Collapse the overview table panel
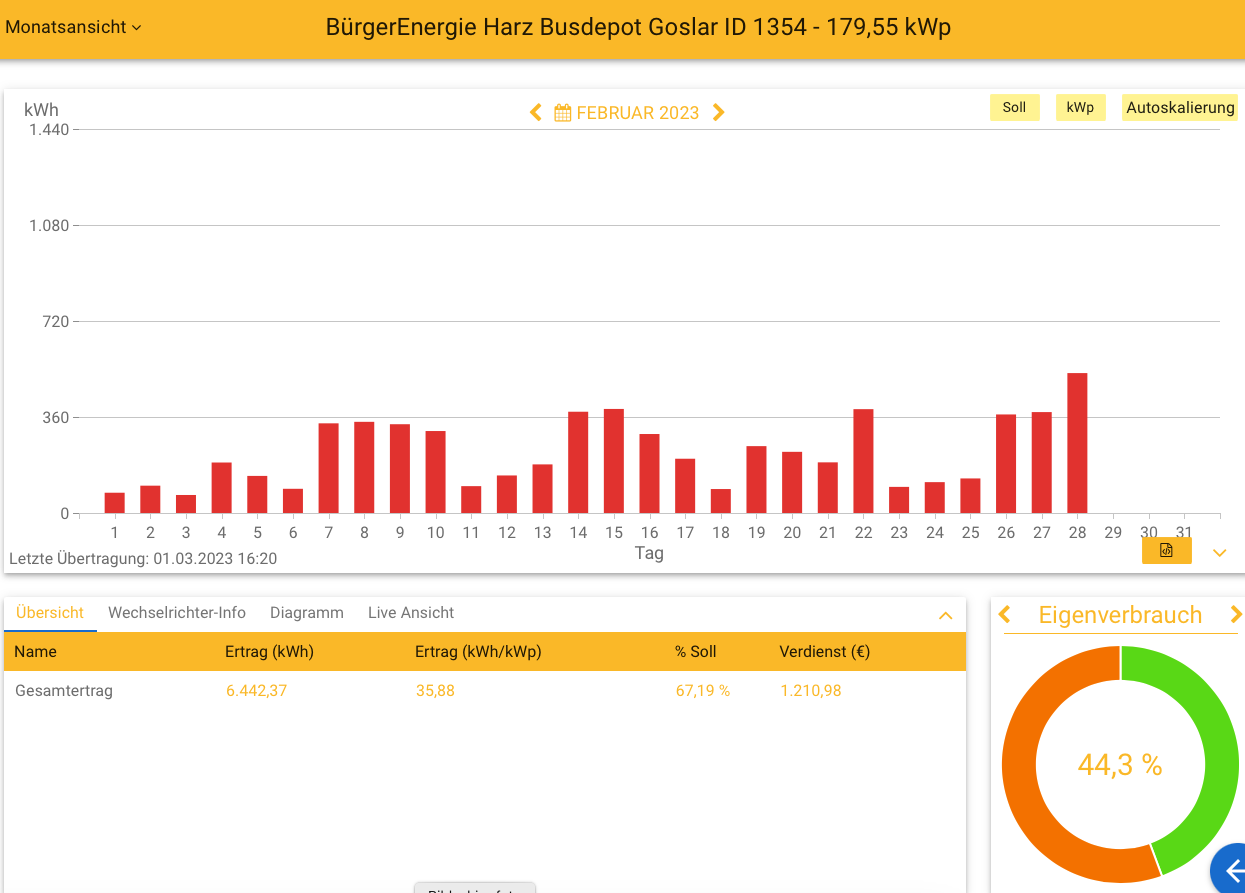Viewport: 1245px width, 893px height. (945, 616)
